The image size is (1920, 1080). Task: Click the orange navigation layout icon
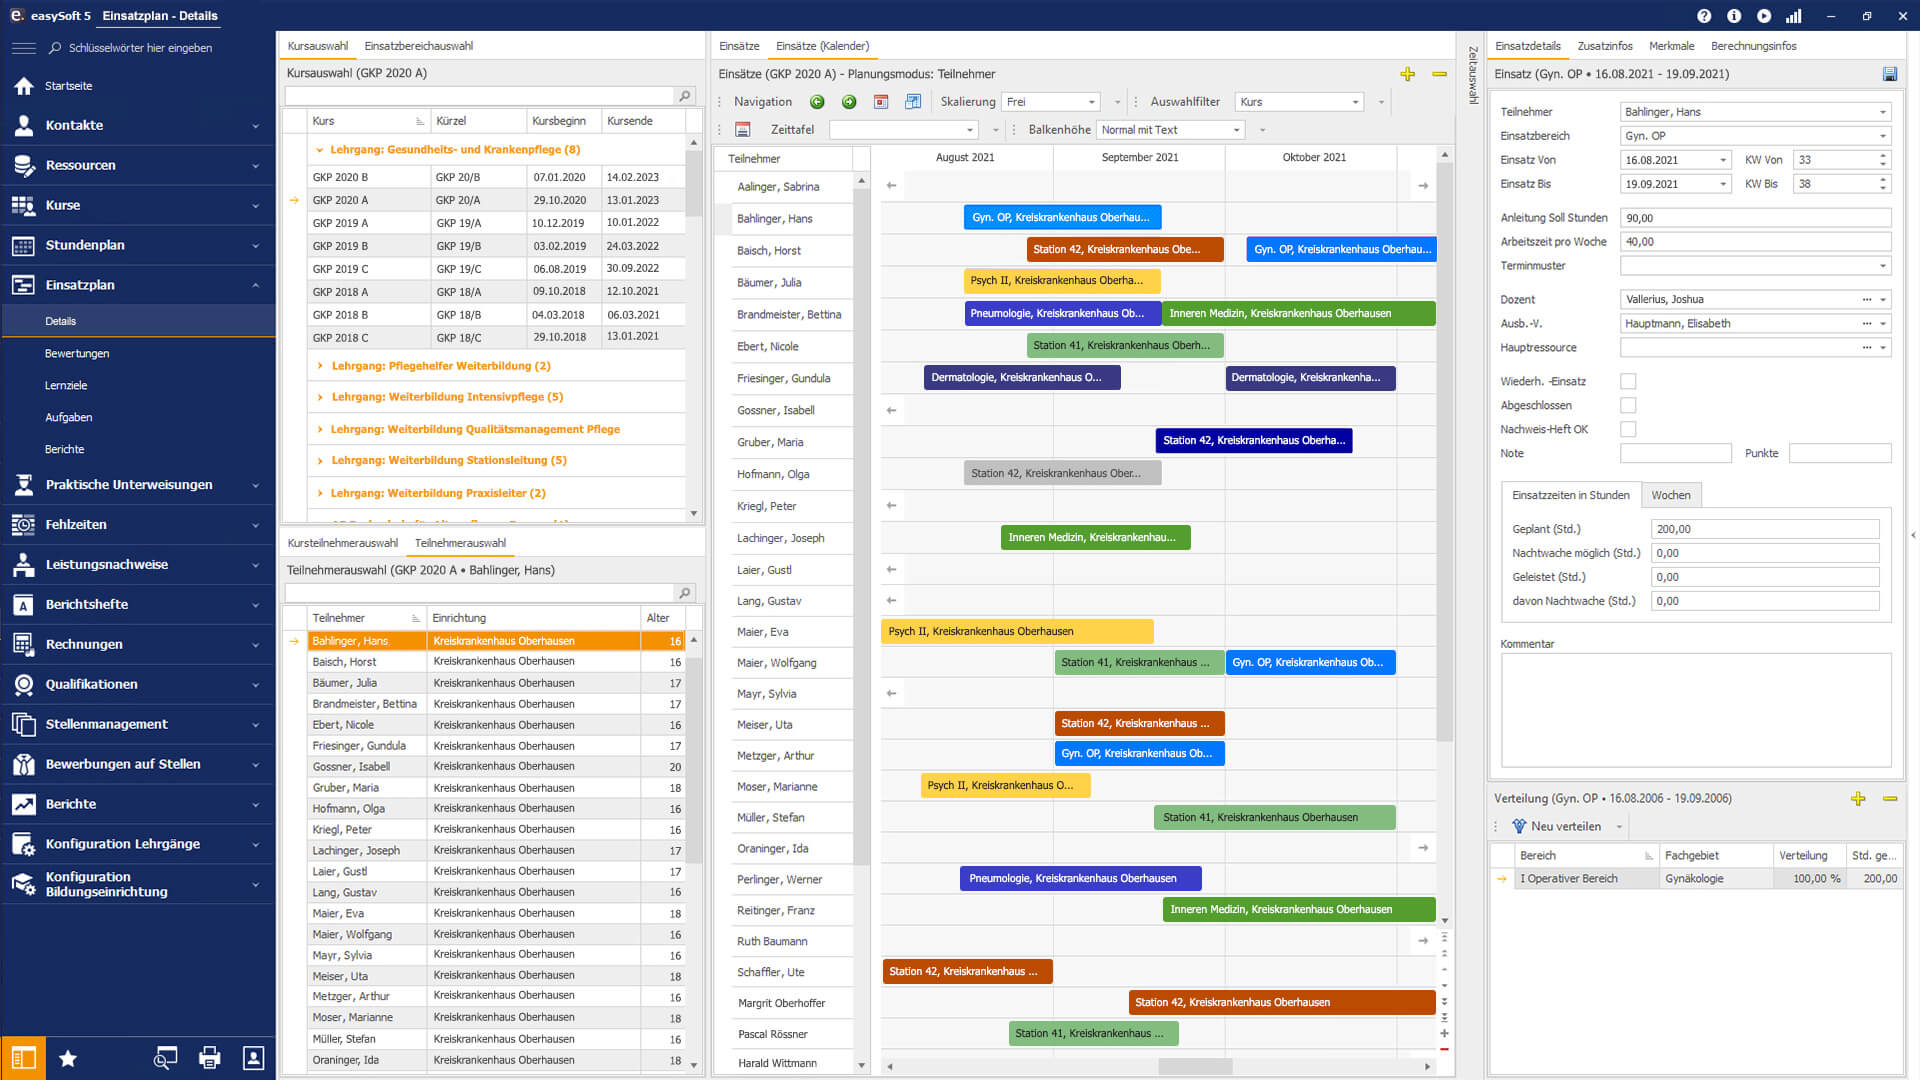pos(23,1058)
